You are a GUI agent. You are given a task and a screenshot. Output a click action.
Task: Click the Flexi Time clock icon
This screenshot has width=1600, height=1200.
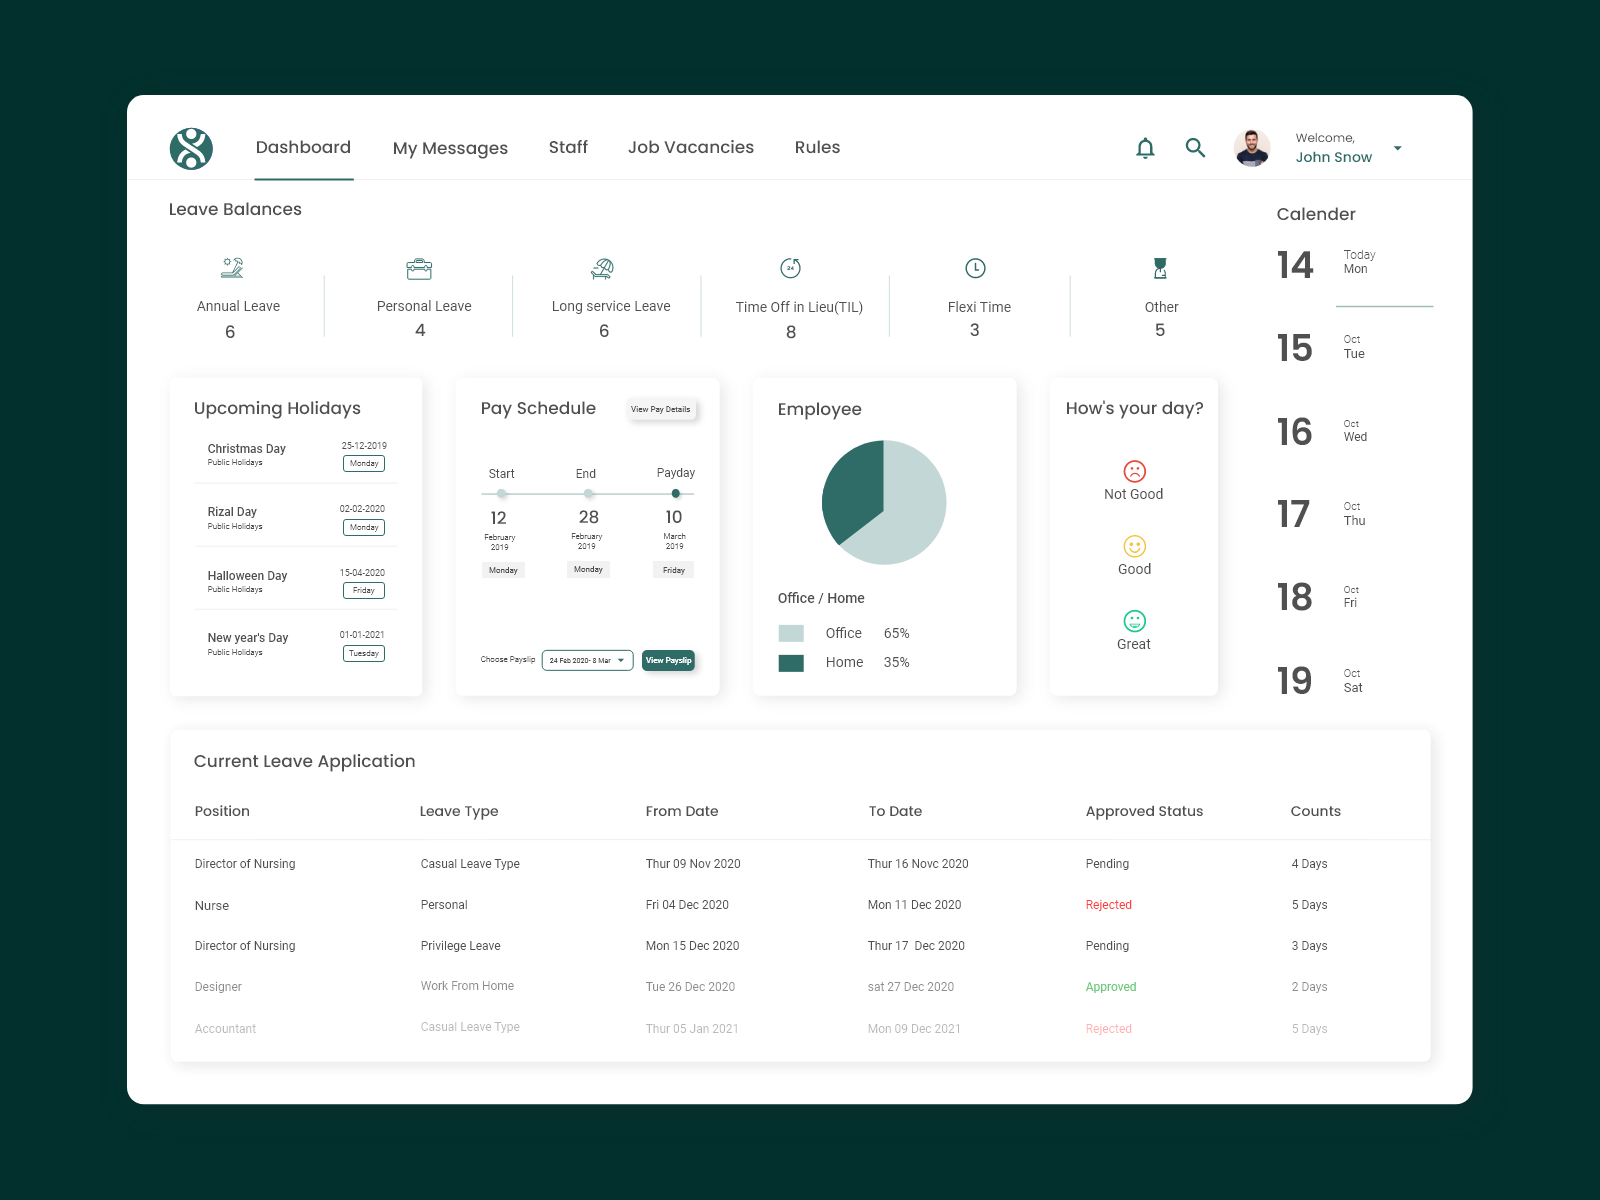point(975,268)
